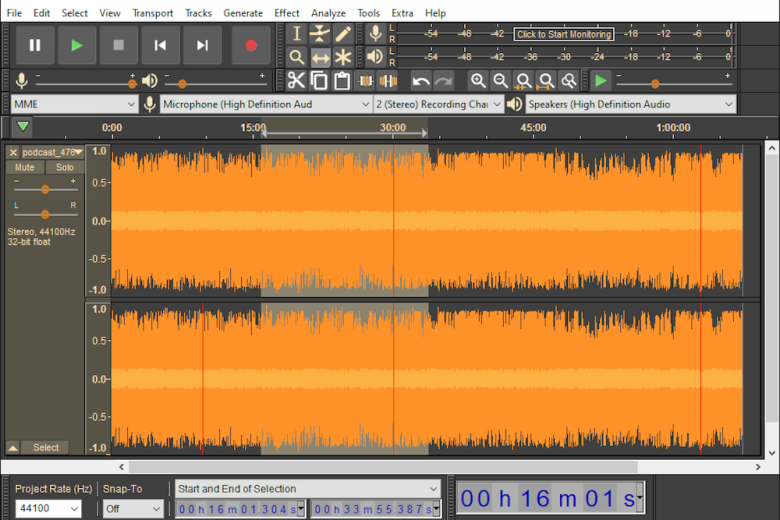Click the playback meter speaker icon
This screenshot has height=520, width=780.
coord(375,57)
